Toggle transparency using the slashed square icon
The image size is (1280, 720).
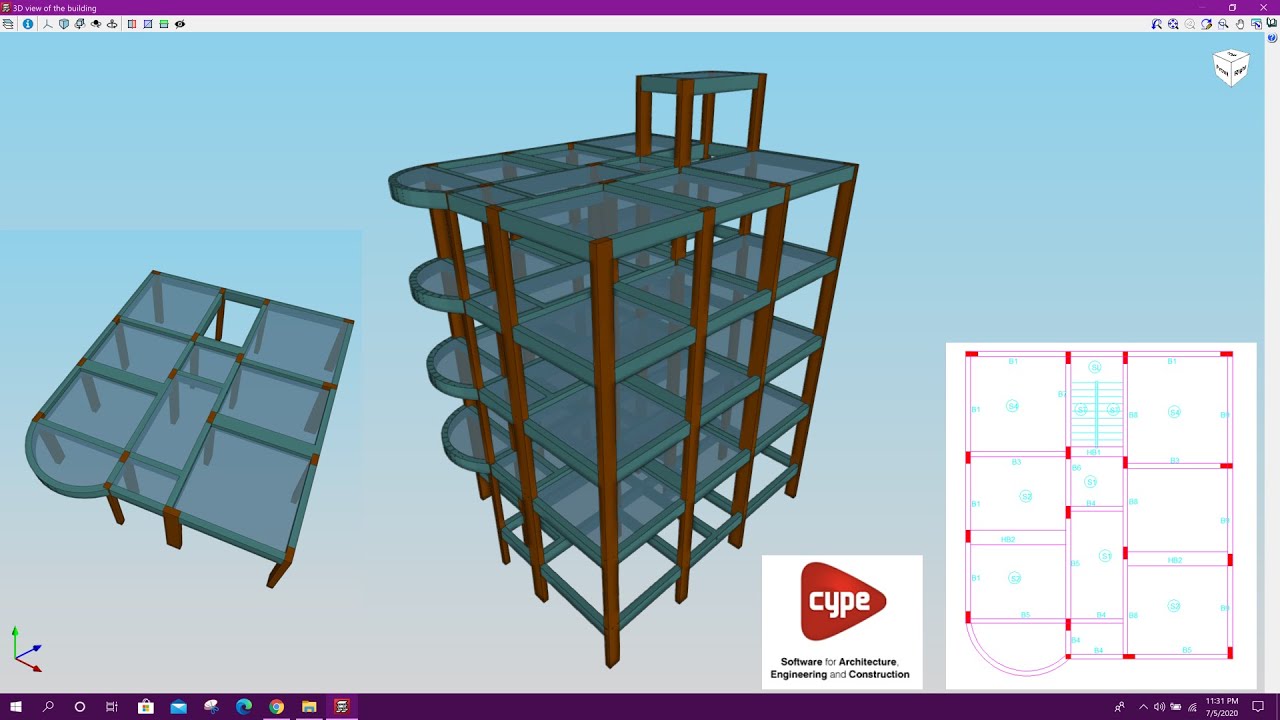pyautogui.click(x=148, y=24)
